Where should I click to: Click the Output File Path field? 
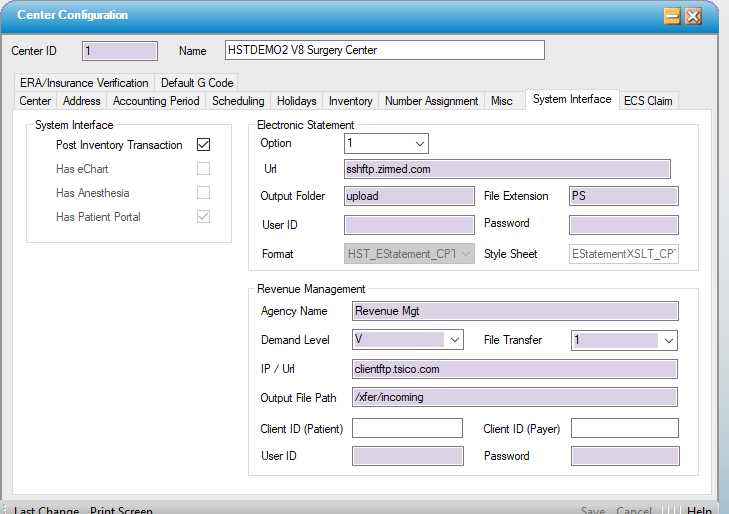click(514, 398)
